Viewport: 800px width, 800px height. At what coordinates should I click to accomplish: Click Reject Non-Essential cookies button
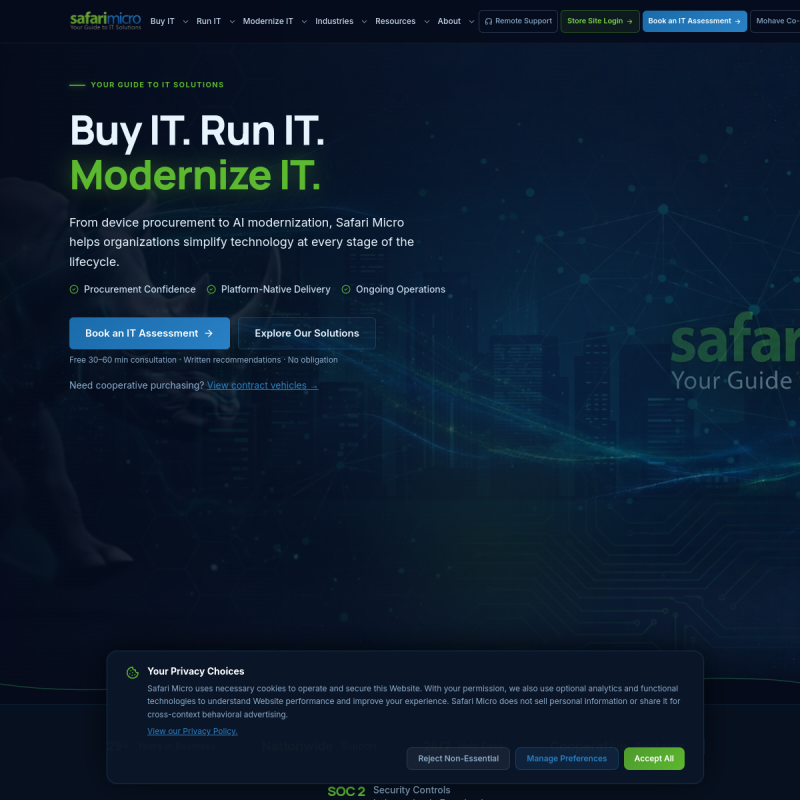458,759
